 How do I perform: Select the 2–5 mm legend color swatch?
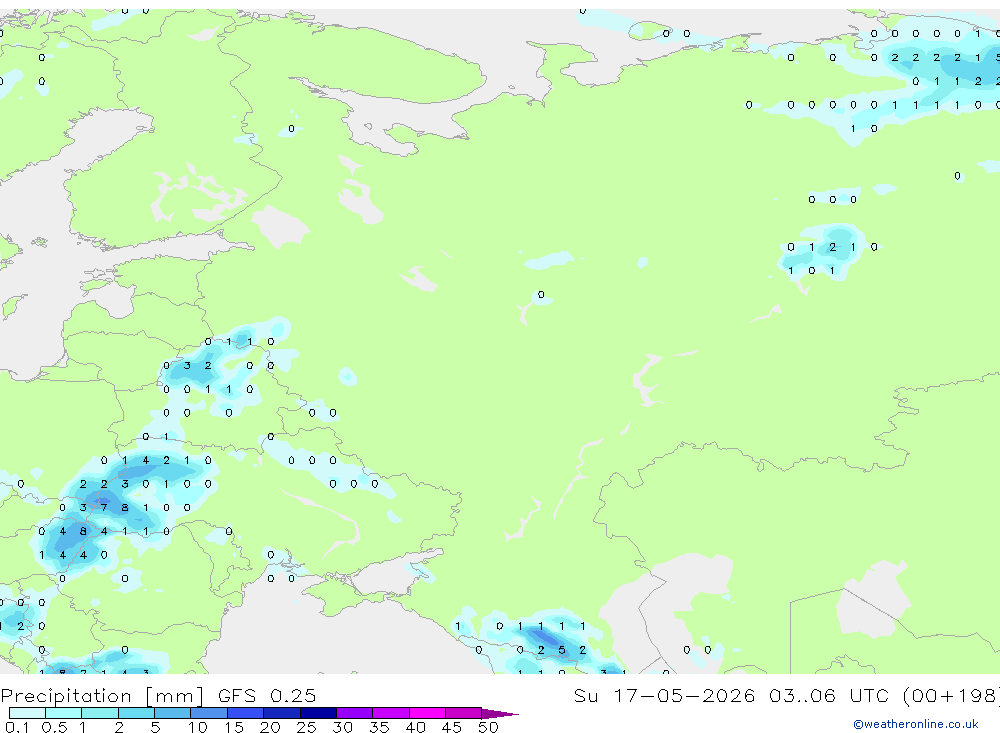136,713
